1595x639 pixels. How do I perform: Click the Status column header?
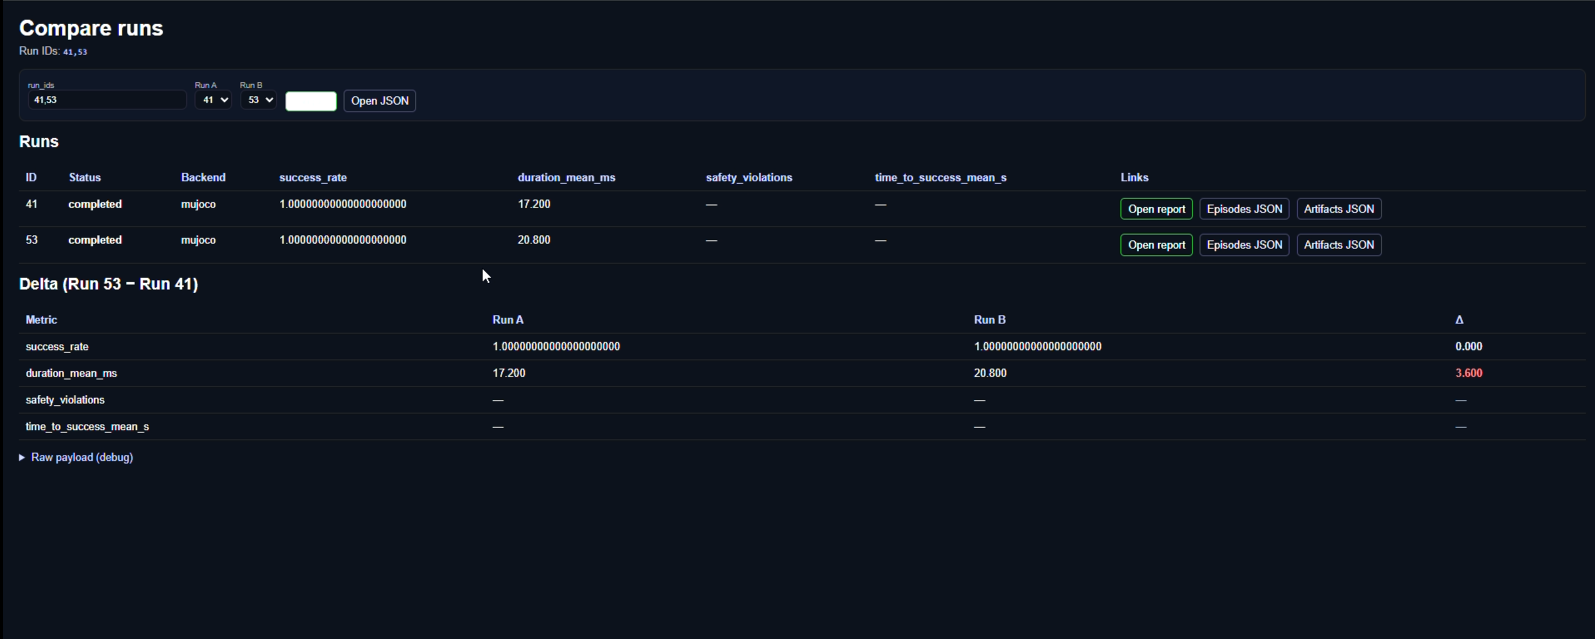tap(85, 178)
